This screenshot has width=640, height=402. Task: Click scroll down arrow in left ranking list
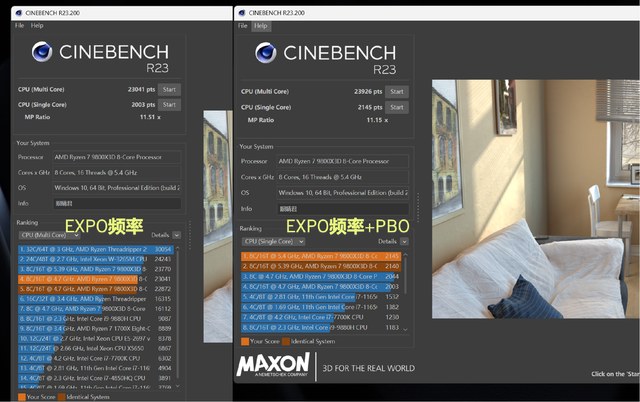point(178,386)
